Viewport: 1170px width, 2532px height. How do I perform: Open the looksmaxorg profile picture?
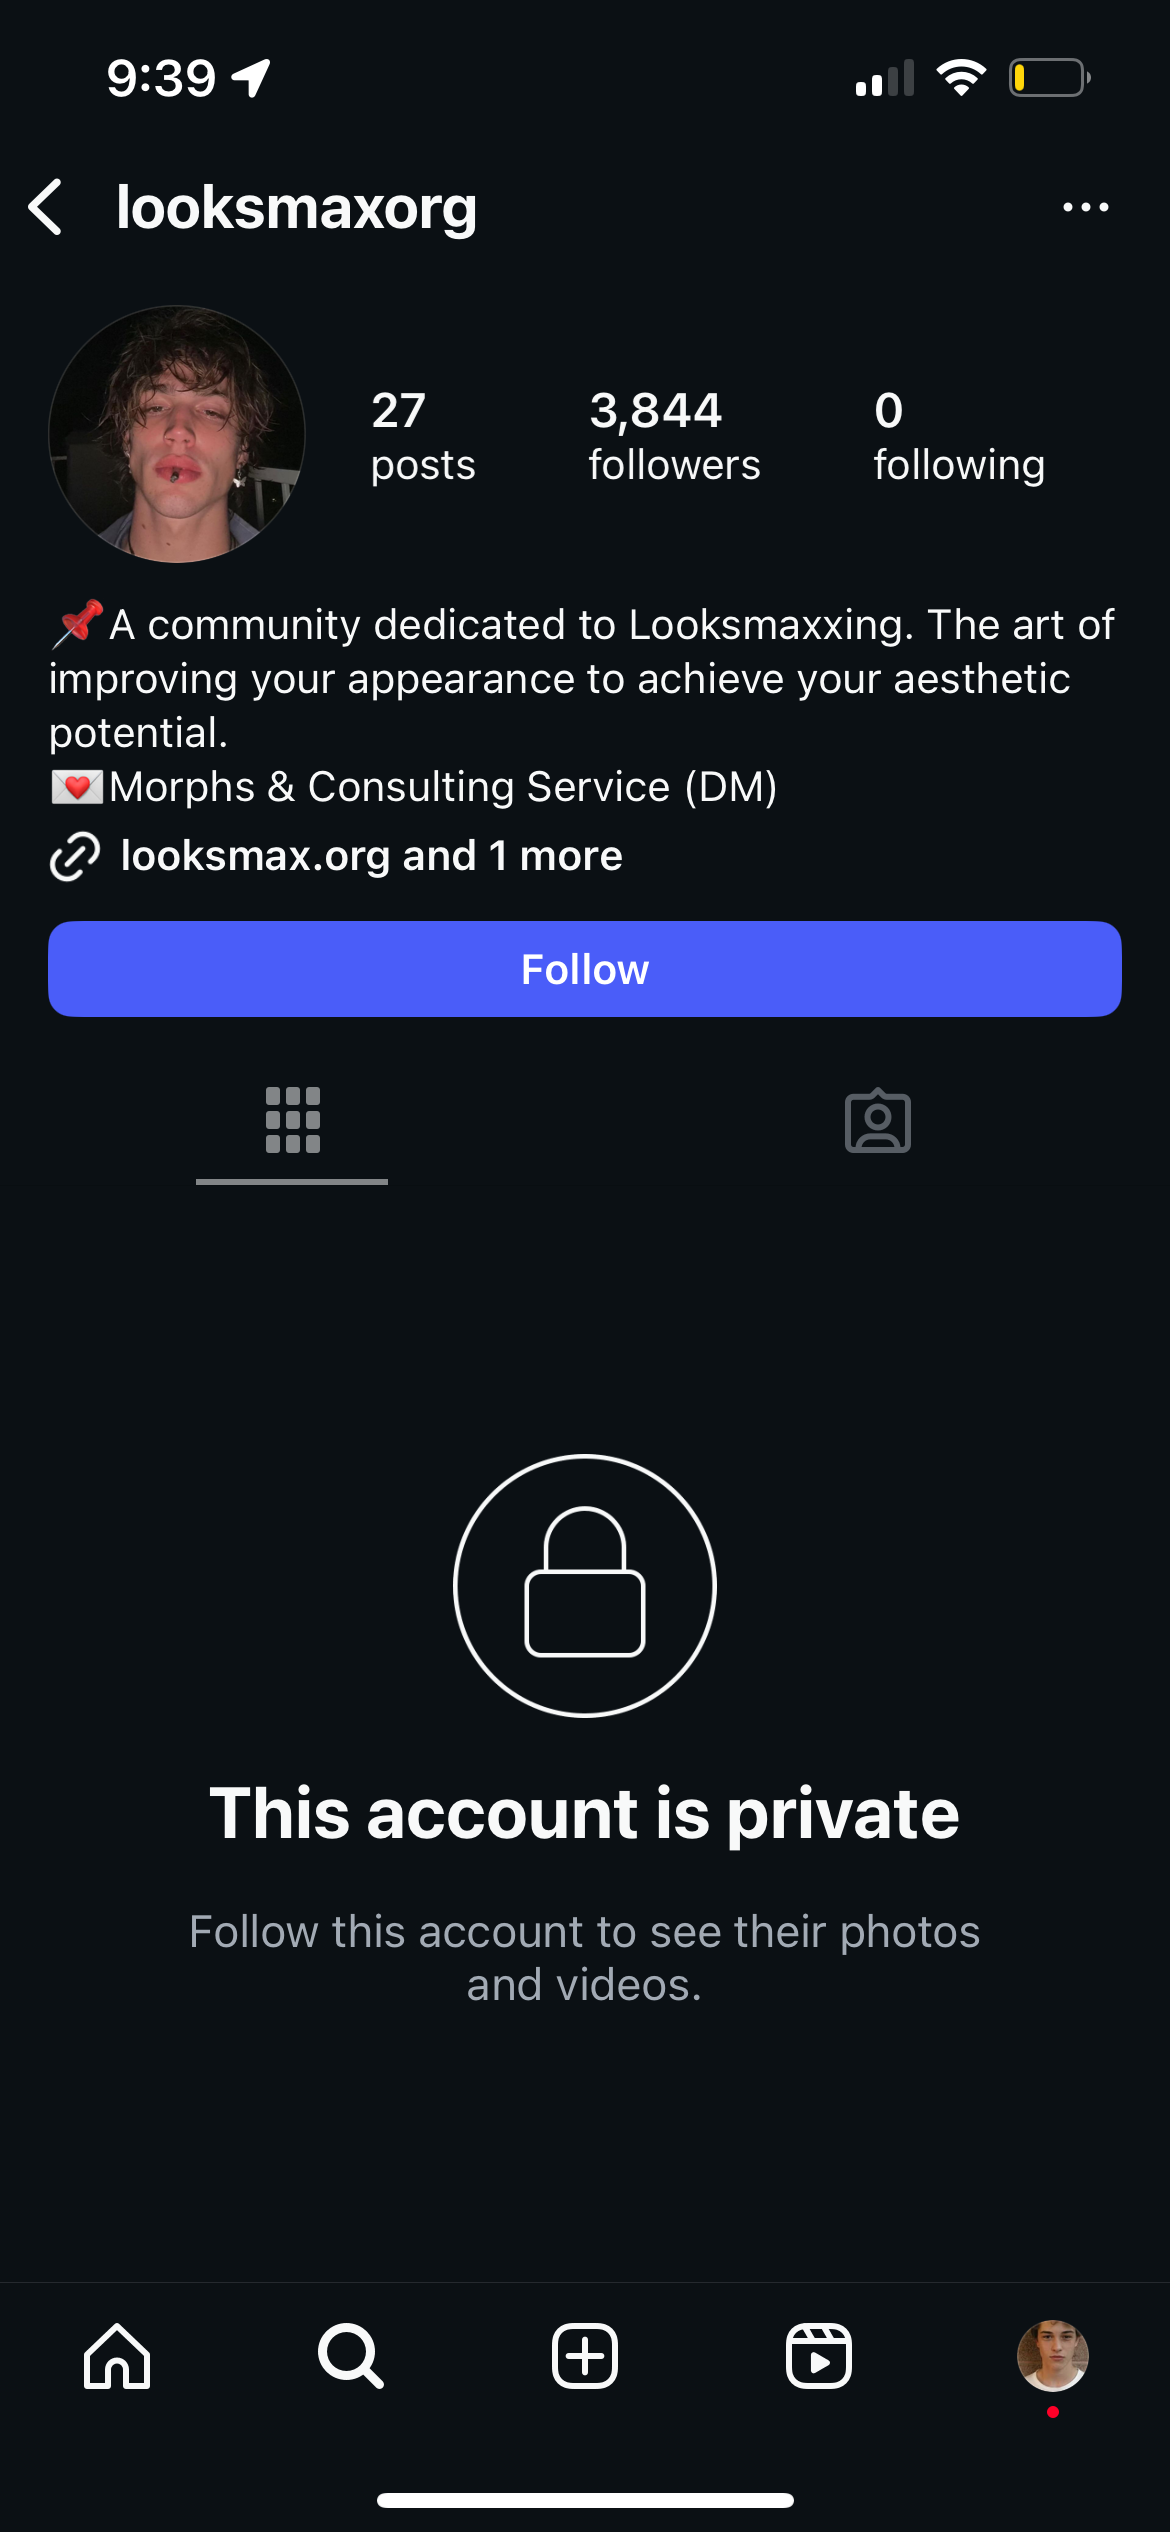click(177, 434)
